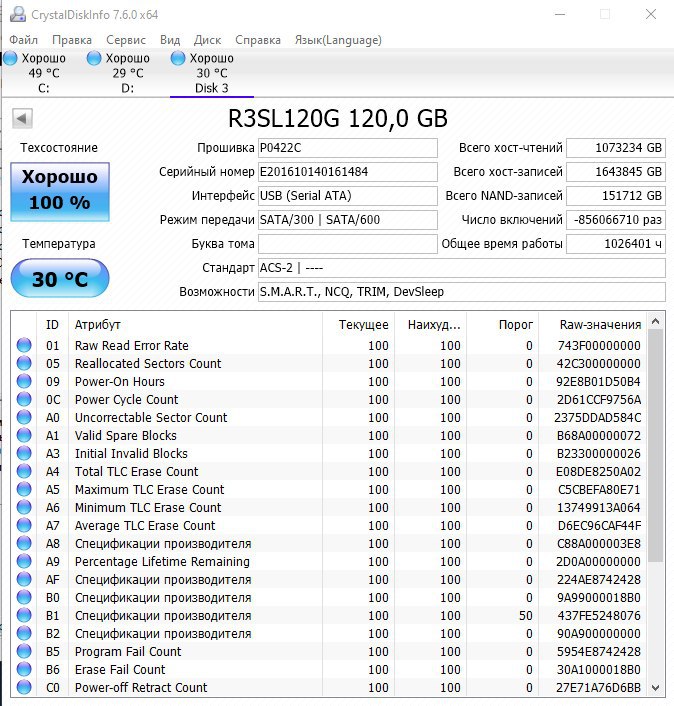The image size is (674, 706).
Task: Click the Прошивка field with P0422C
Action: tap(348, 148)
